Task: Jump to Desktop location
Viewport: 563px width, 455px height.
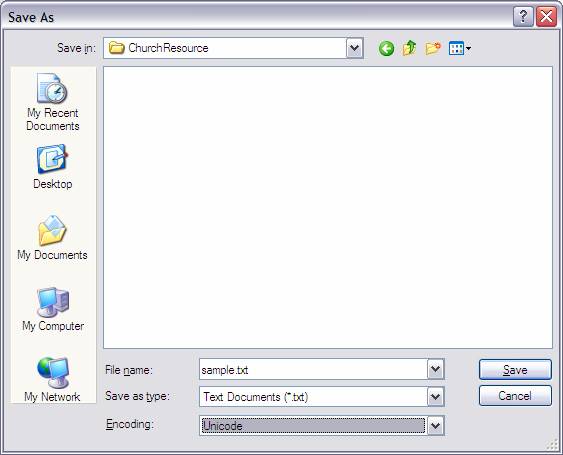Action: pos(52,167)
